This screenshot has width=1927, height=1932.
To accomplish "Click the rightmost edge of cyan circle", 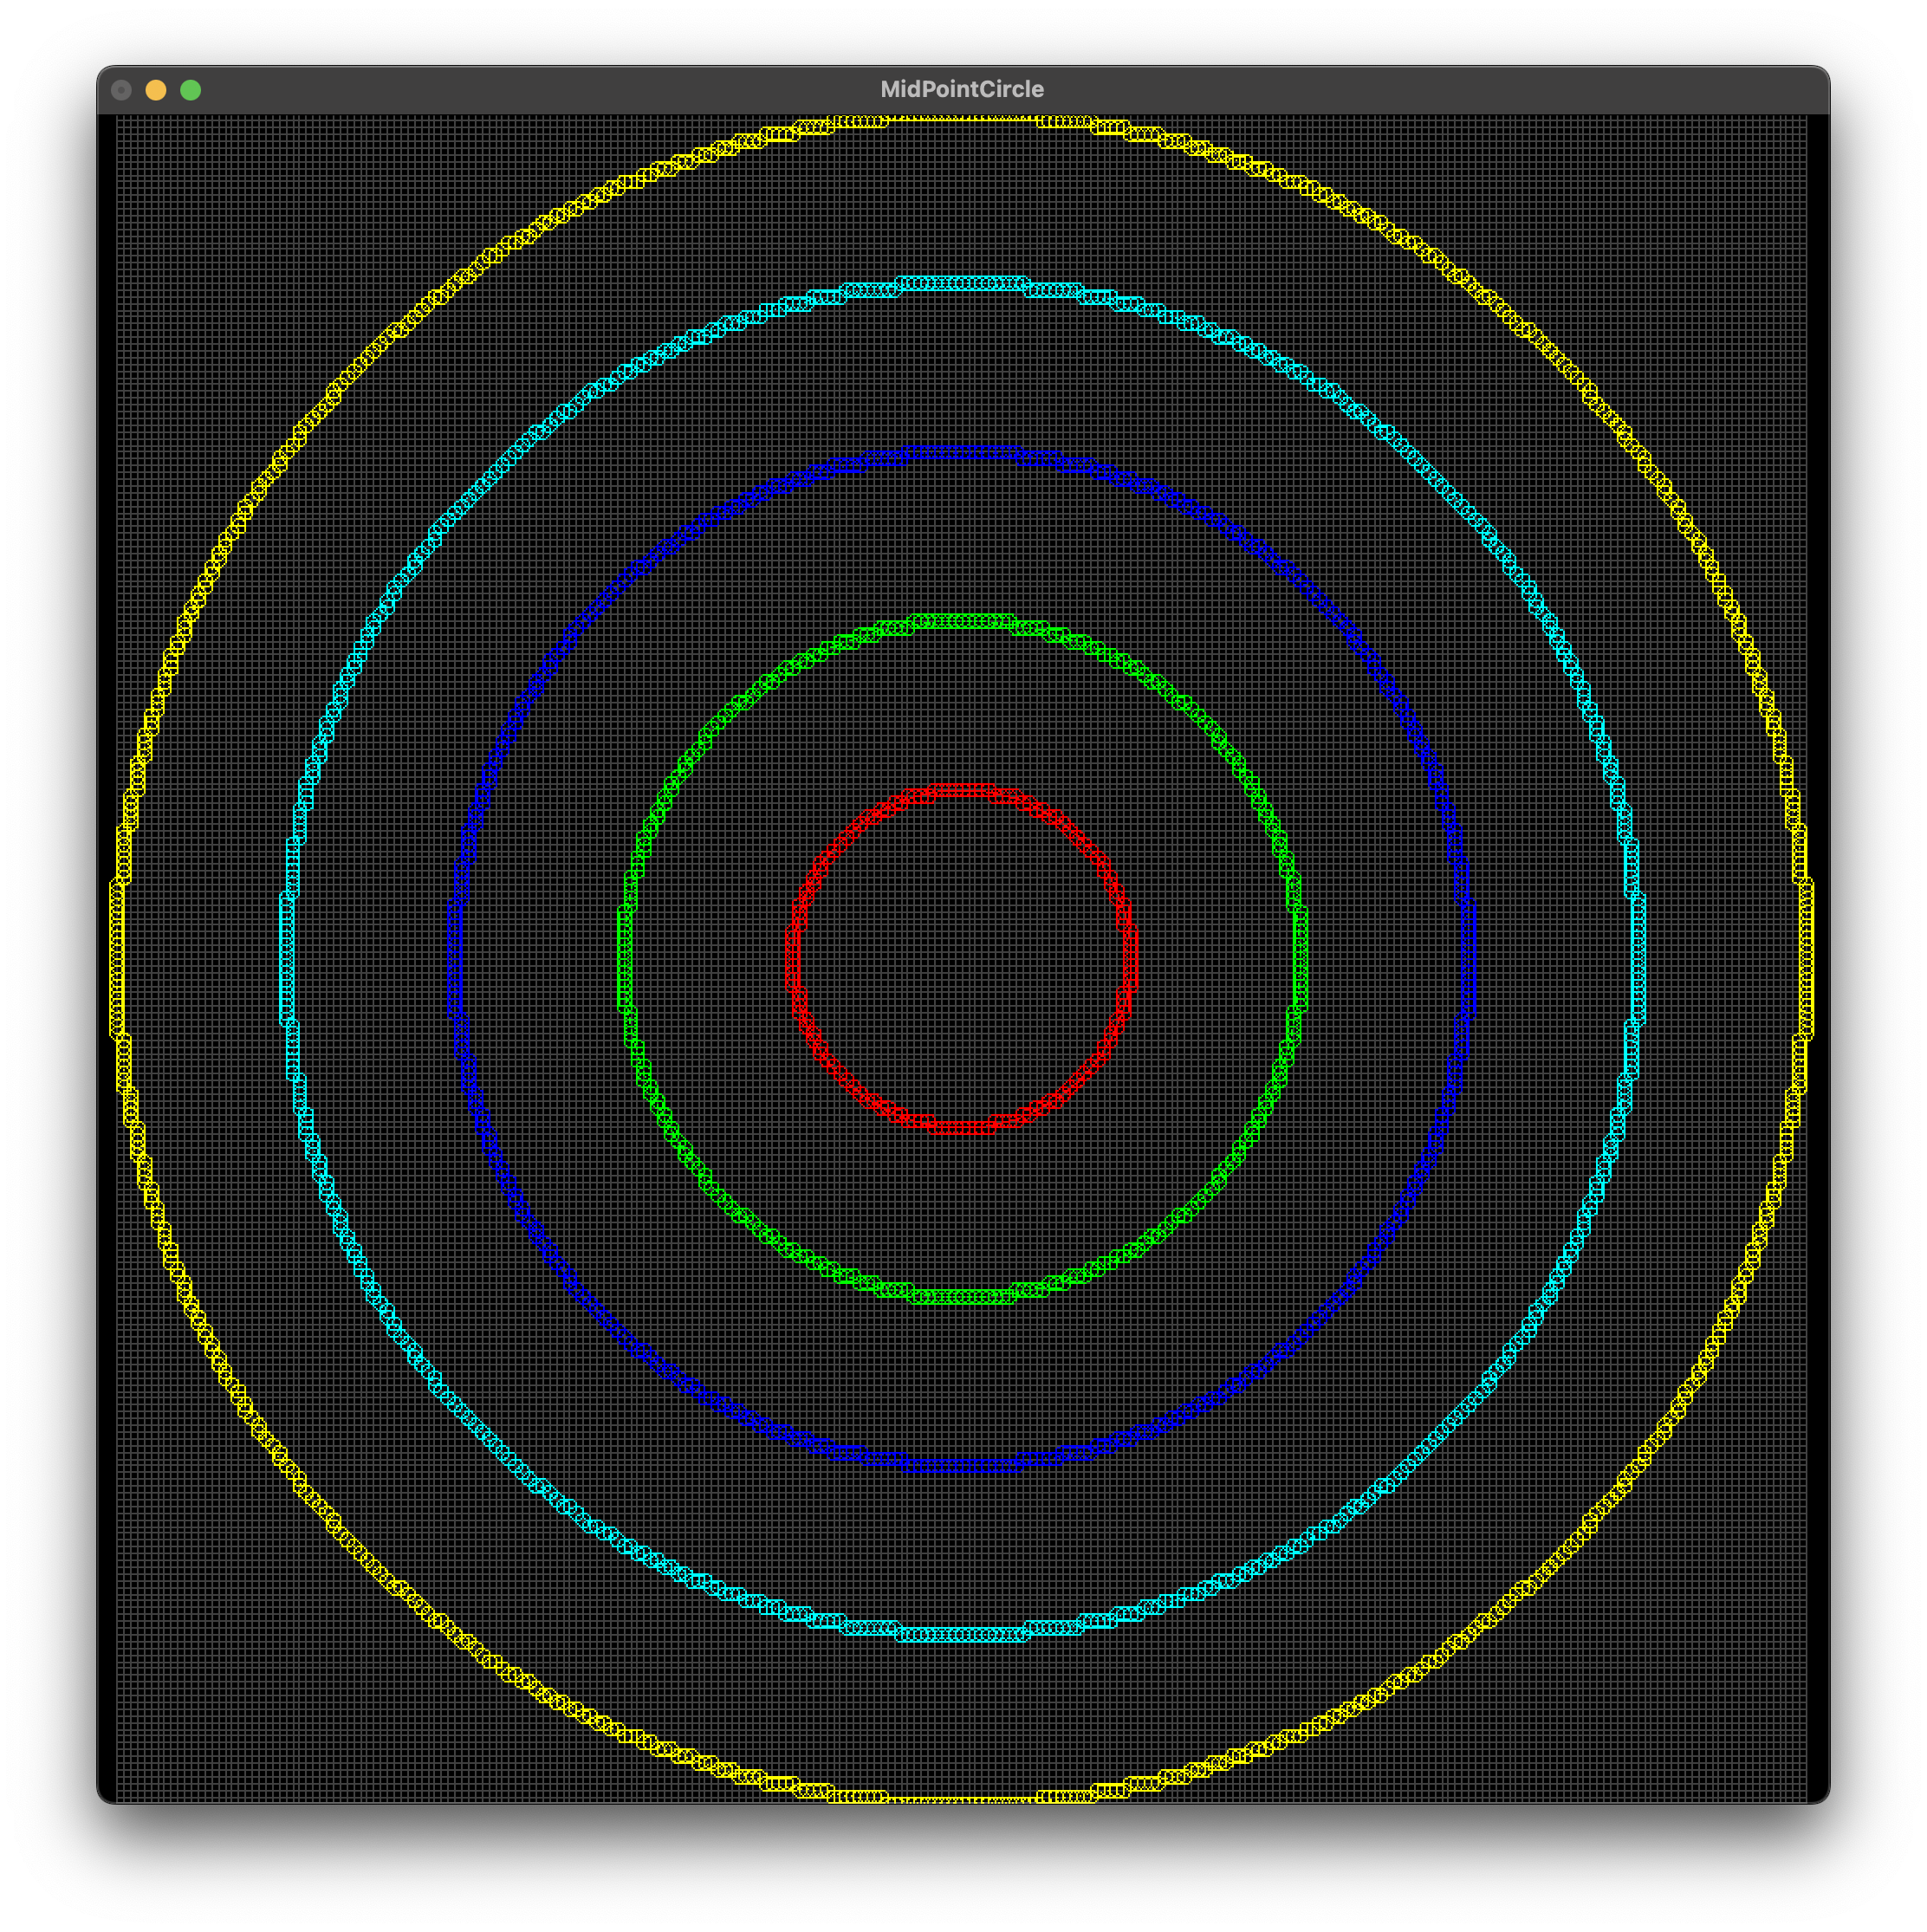I will click(1638, 960).
